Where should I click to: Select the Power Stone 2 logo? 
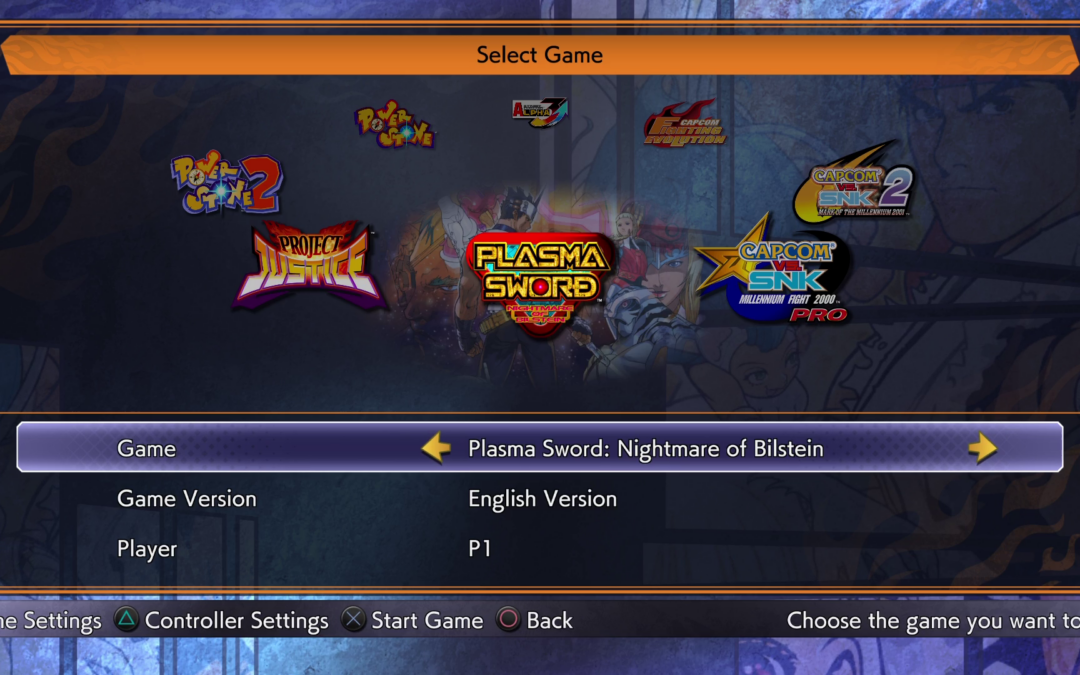coord(227,183)
